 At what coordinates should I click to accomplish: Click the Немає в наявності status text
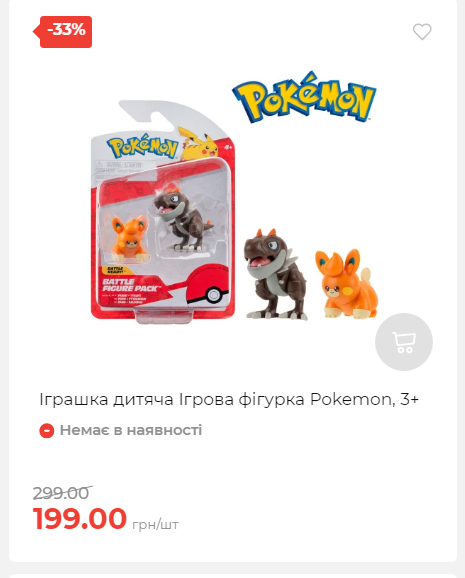tap(131, 430)
